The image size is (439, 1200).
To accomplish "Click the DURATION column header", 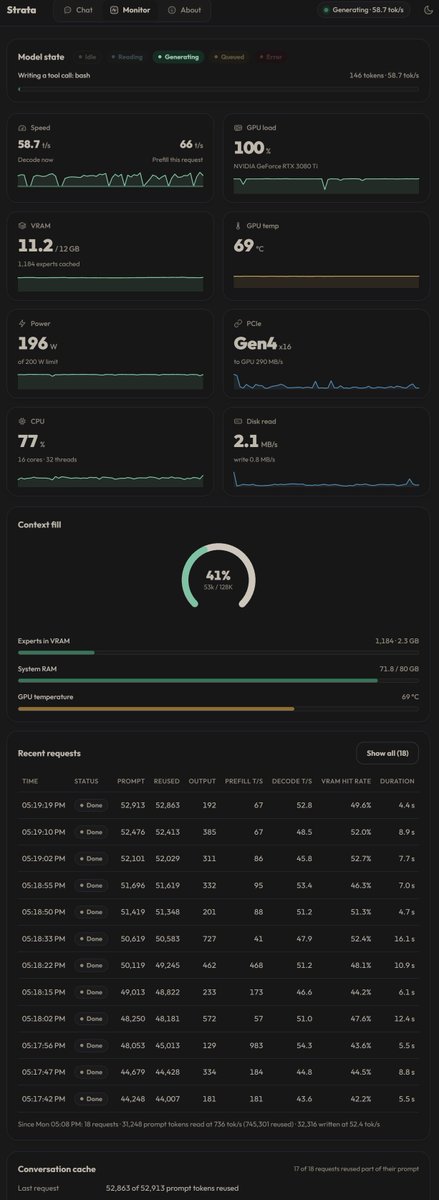I will [x=398, y=781].
